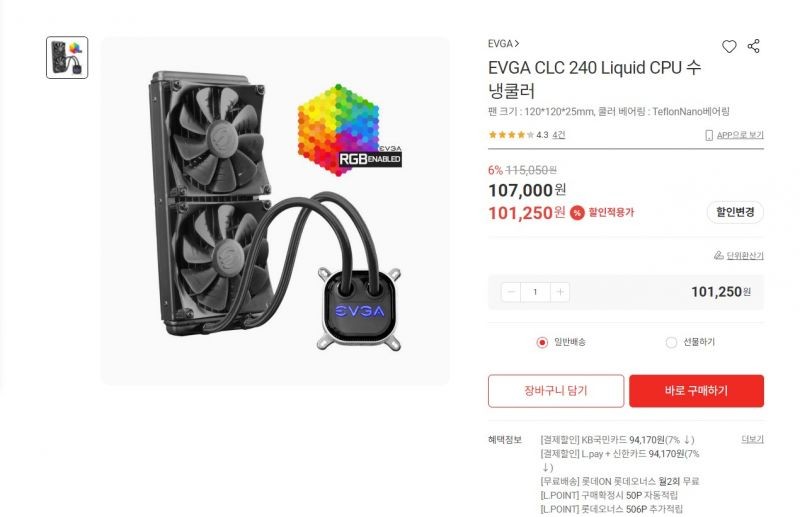Click the 바로 구매하기 button

(x=696, y=391)
